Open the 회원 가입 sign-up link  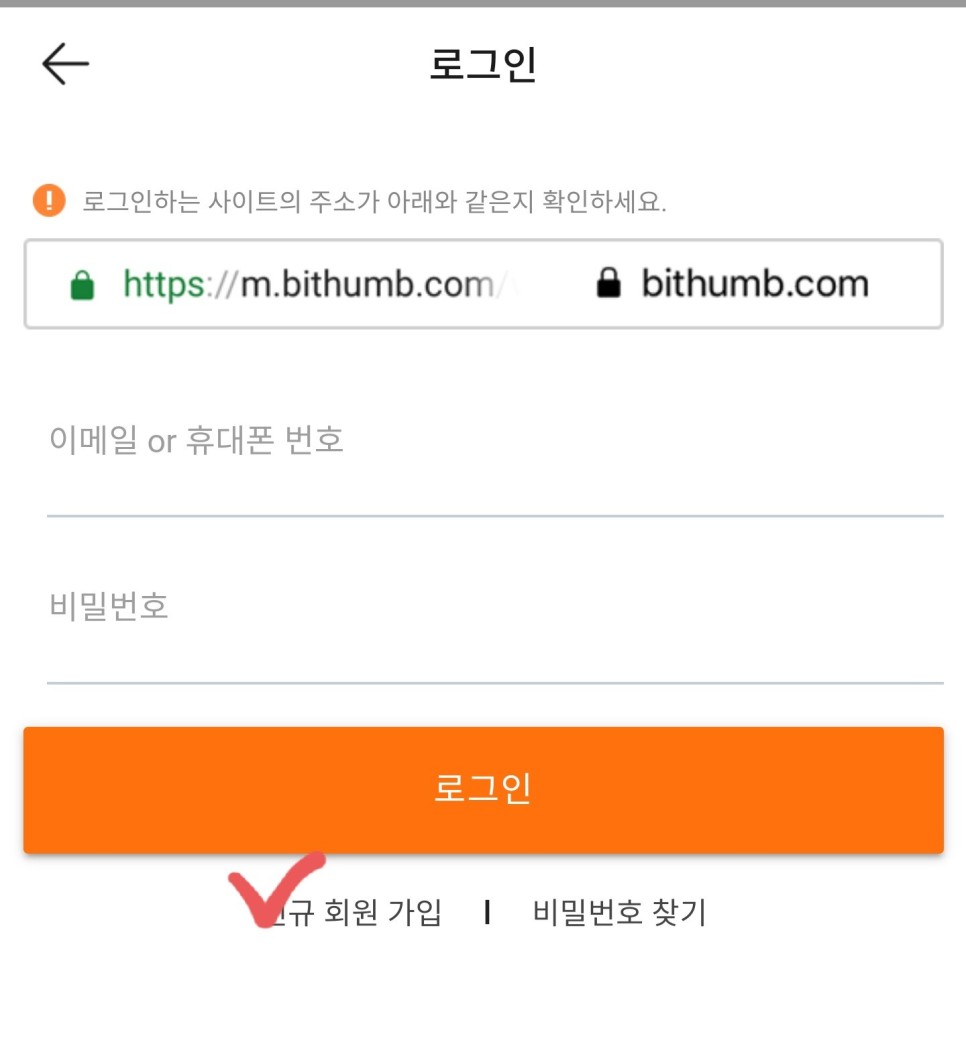click(357, 912)
